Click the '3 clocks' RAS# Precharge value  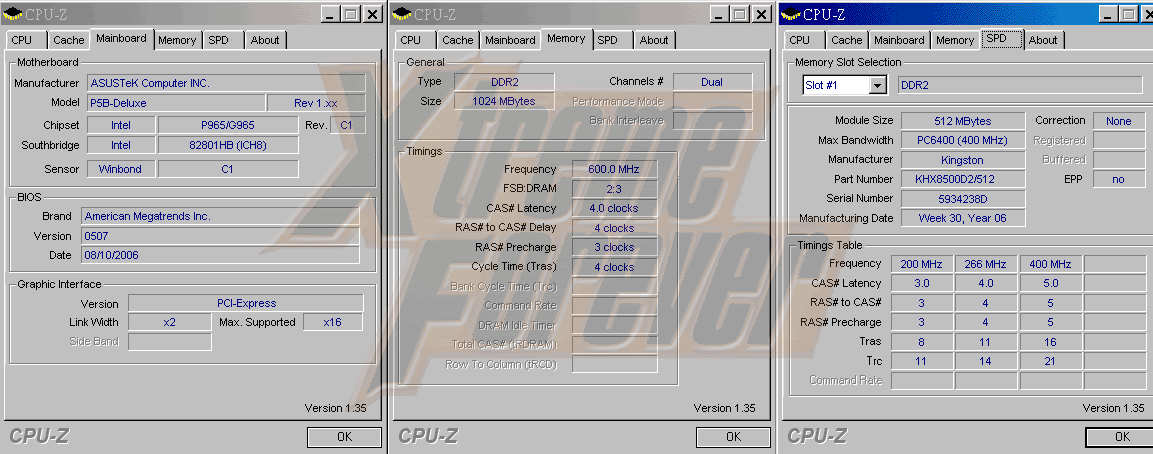[x=614, y=247]
